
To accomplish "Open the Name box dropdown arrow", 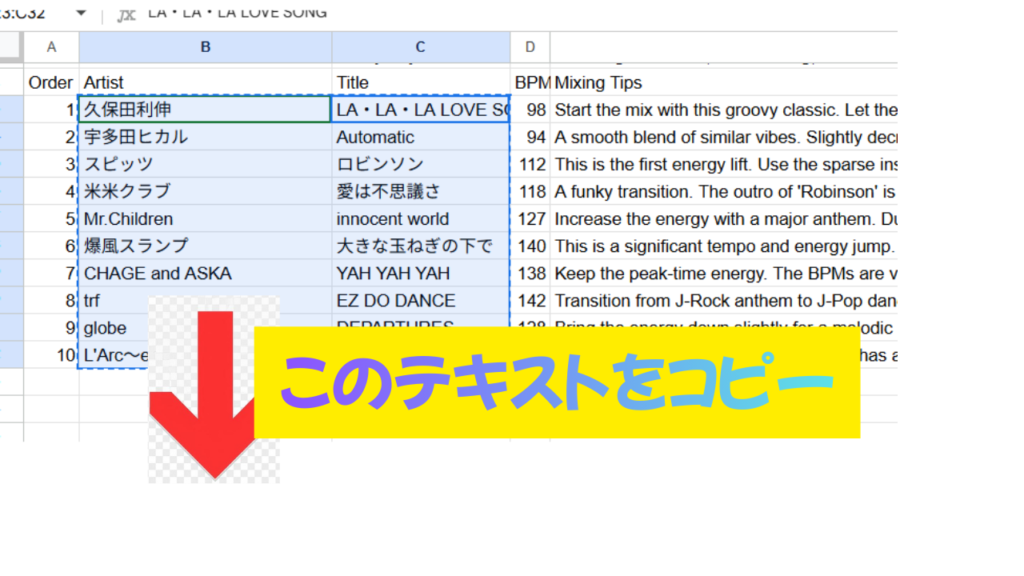I will 80,14.
